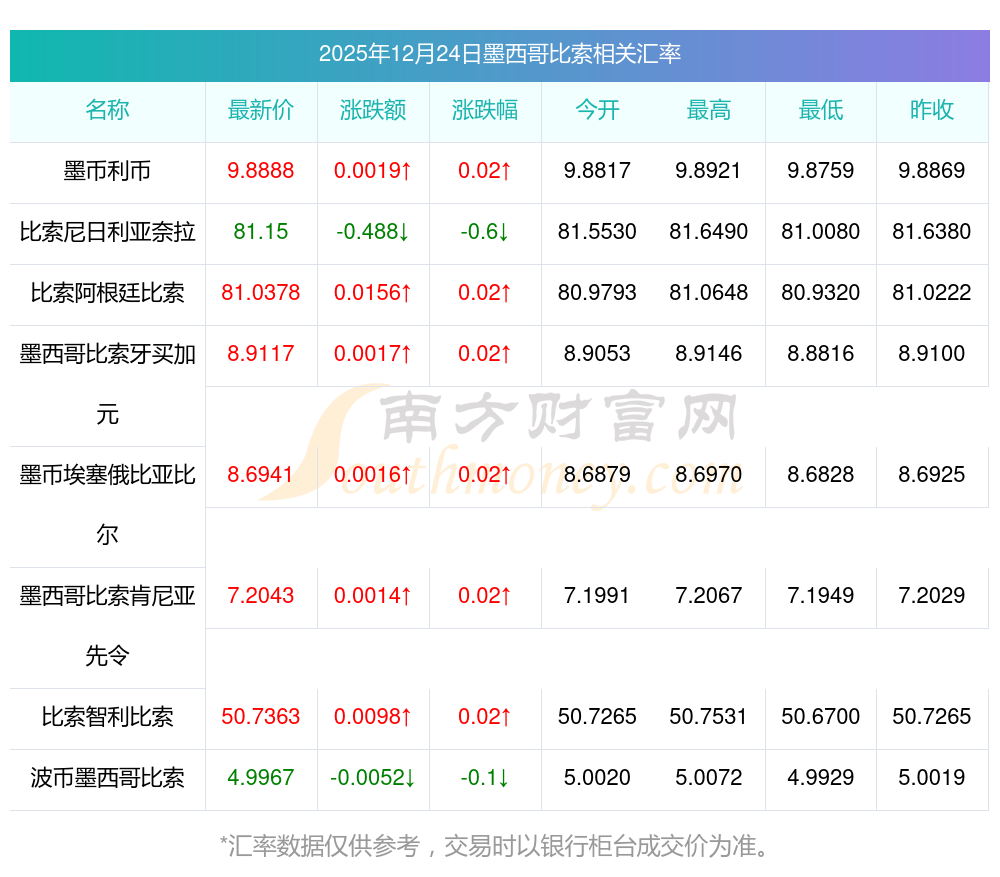Screen dimensions: 1000x877
Task: Click the 最高 column header
Action: 709,111
